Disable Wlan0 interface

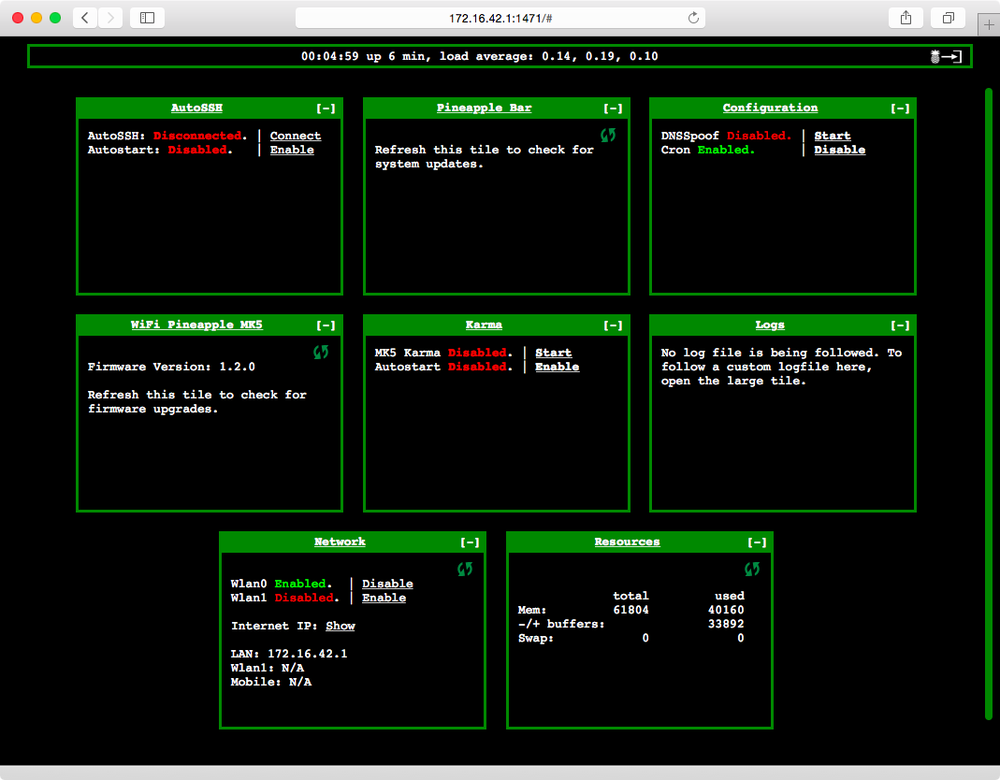click(387, 584)
